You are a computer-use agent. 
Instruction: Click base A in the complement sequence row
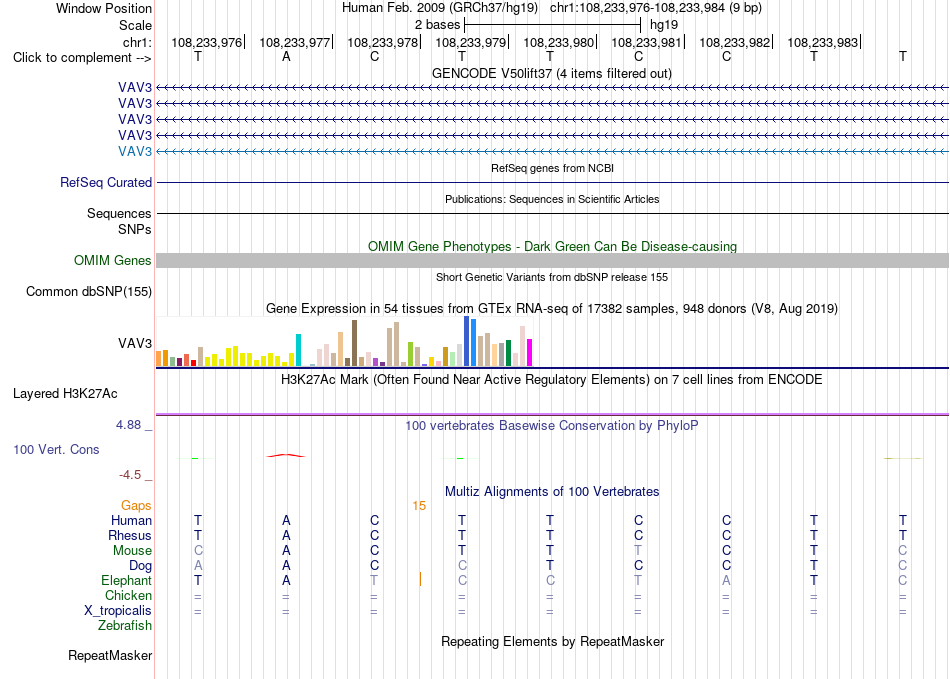pos(286,57)
